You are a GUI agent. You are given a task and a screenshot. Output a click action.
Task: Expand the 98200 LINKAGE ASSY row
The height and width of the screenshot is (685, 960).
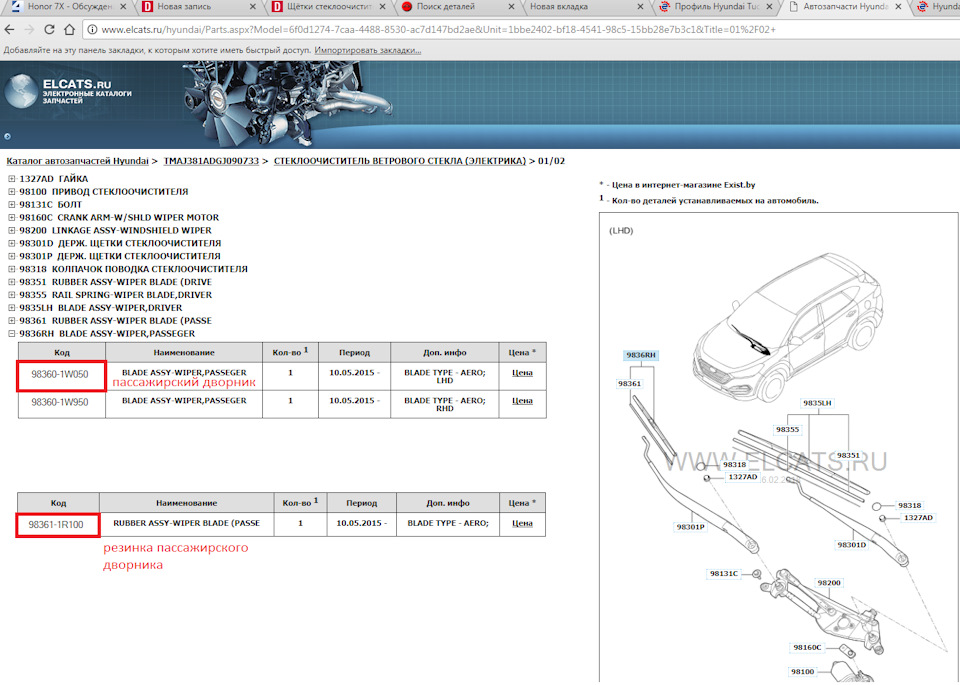(12, 230)
